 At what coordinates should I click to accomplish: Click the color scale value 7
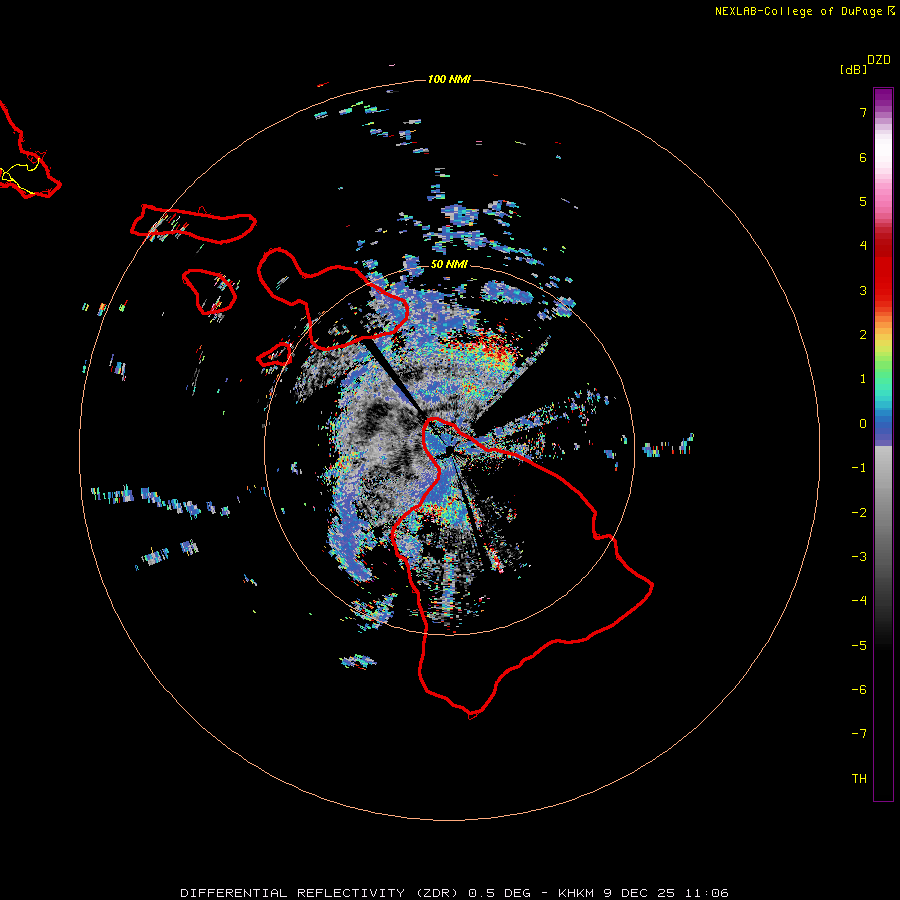point(863,112)
